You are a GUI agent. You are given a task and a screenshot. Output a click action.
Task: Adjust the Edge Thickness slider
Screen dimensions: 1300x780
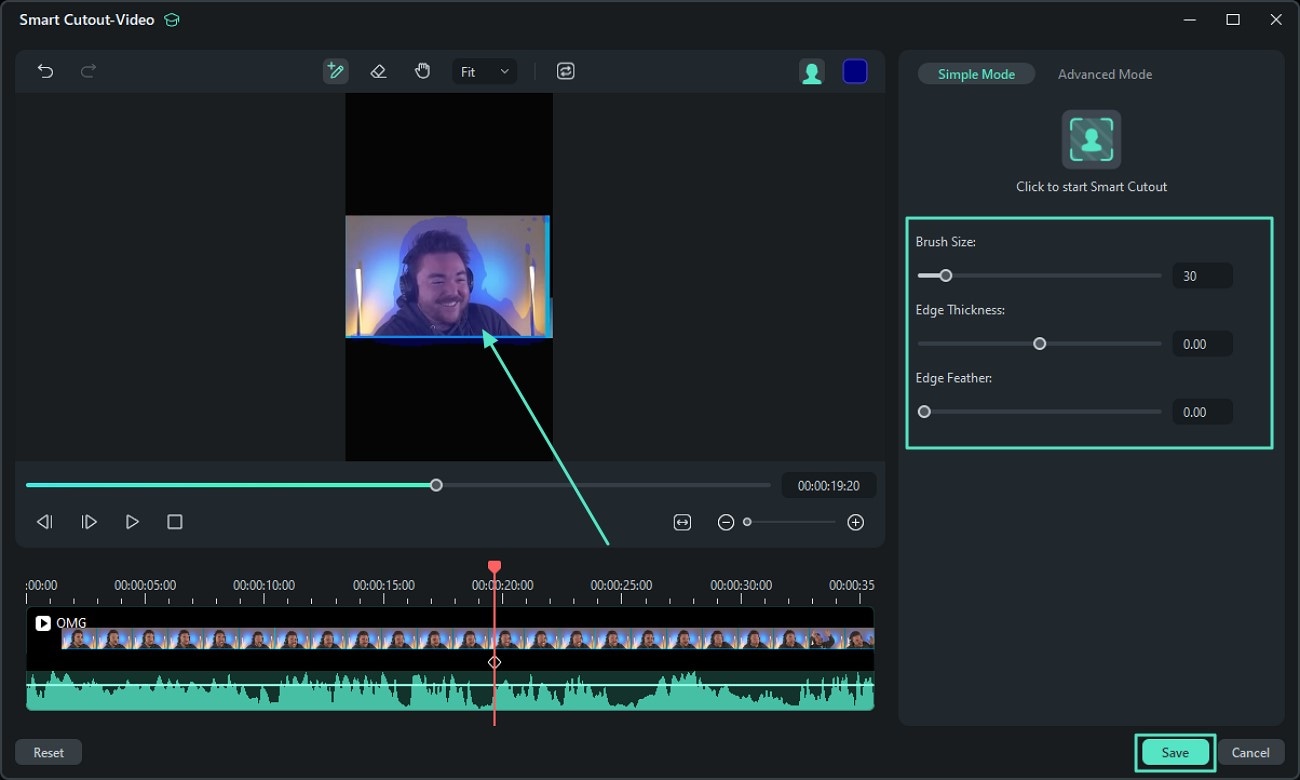[x=1039, y=344]
